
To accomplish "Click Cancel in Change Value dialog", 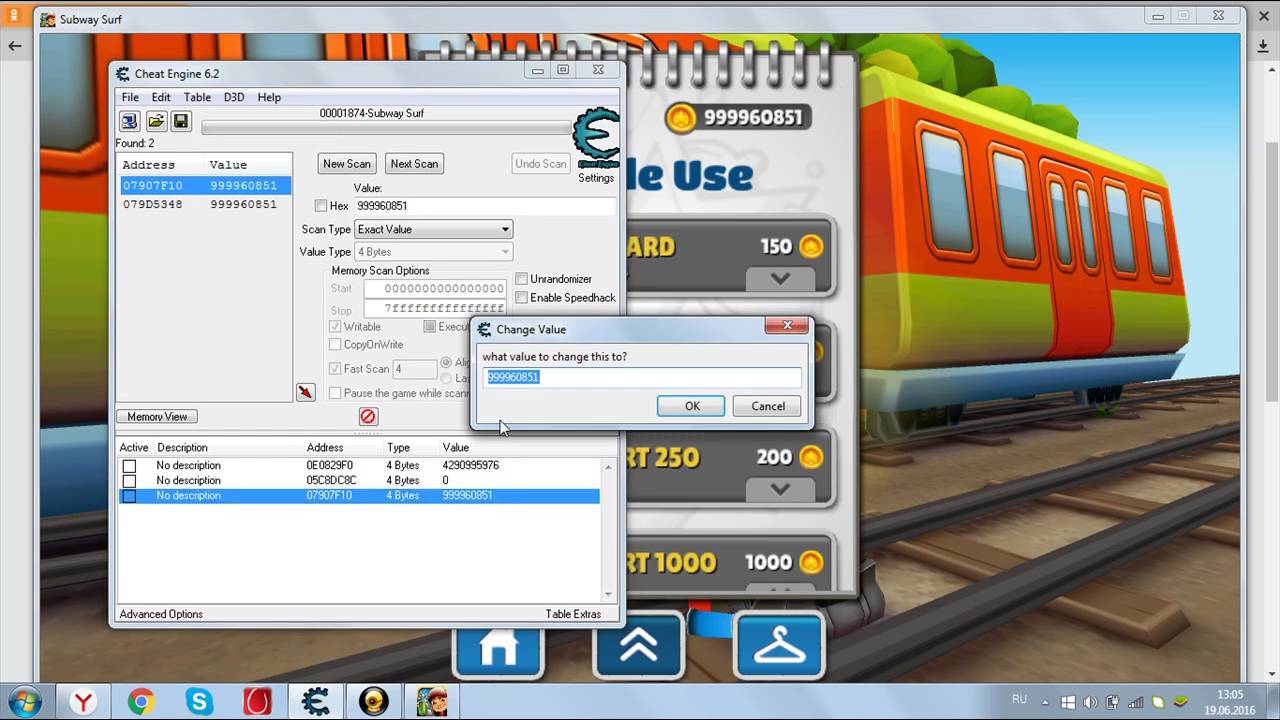I will (x=768, y=406).
